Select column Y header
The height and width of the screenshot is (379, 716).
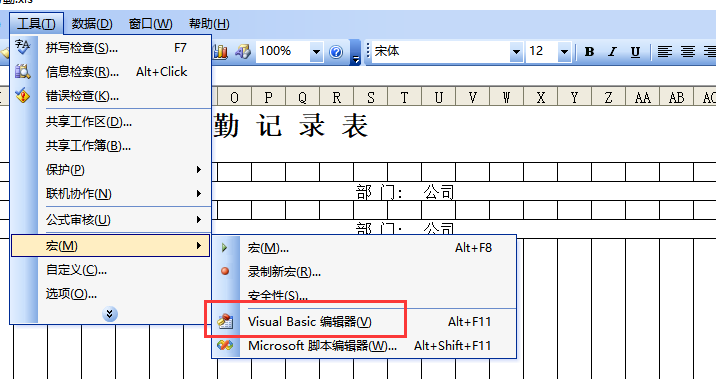574,97
